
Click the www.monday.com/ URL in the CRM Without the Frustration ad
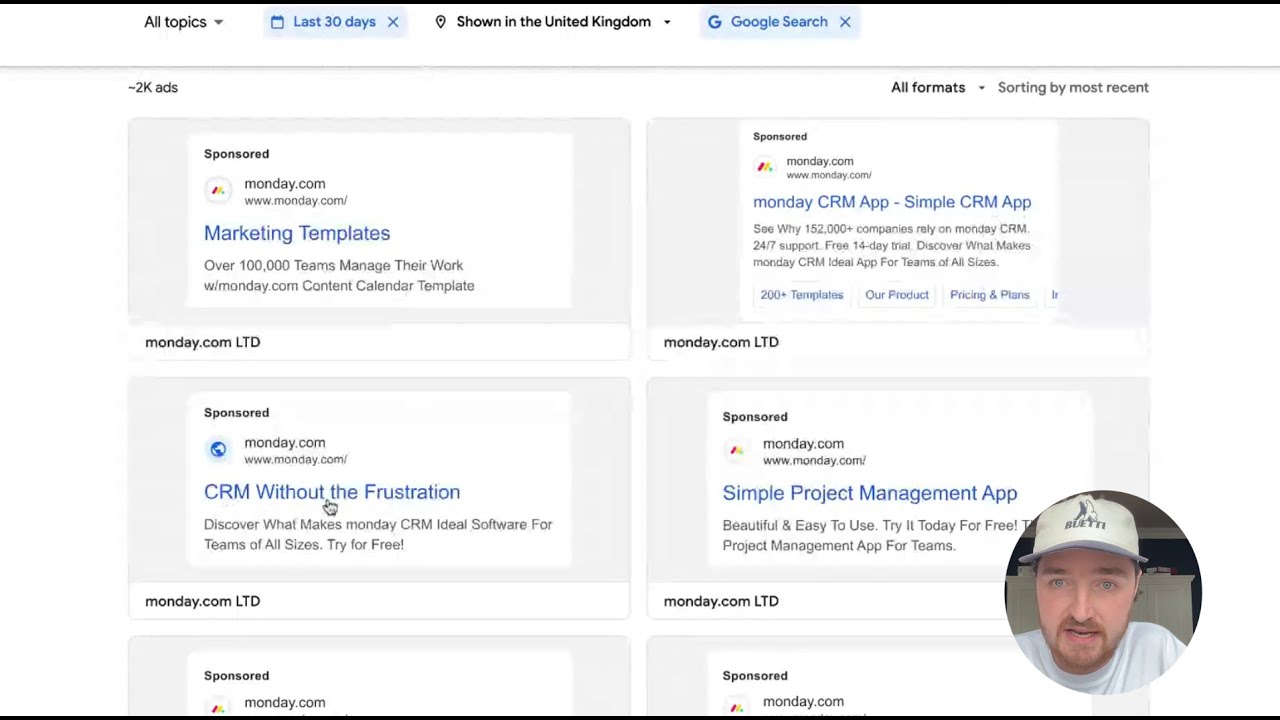[x=296, y=460]
